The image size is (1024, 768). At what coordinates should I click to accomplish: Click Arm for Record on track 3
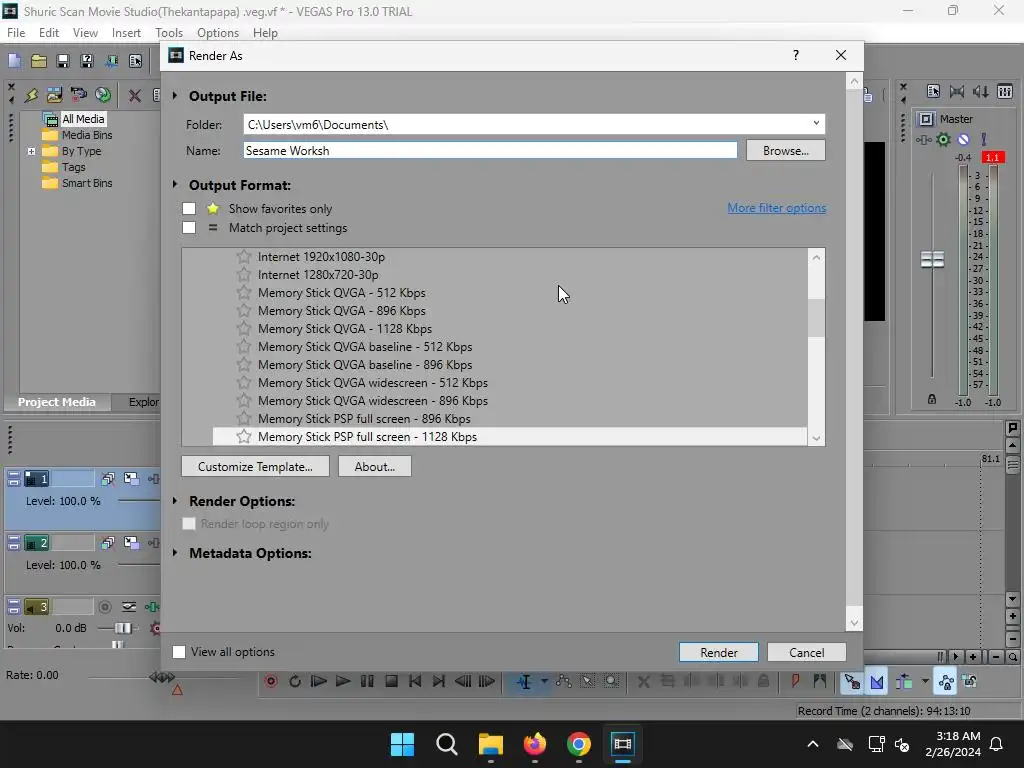pyautogui.click(x=104, y=607)
